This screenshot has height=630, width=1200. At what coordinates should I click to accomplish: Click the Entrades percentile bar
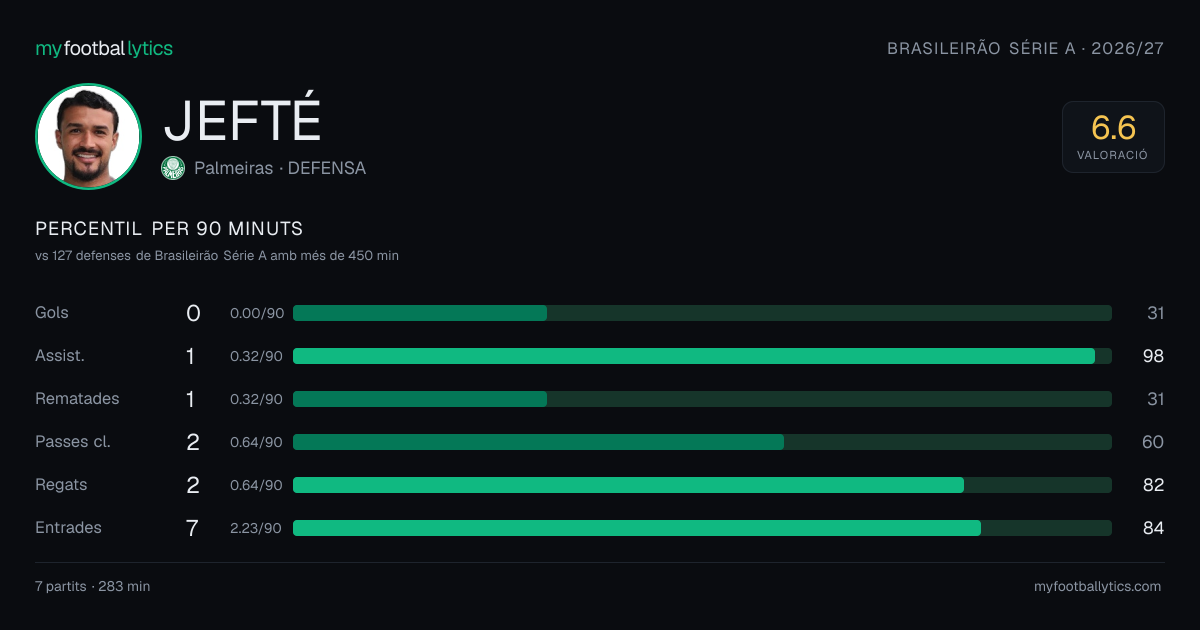[702, 528]
